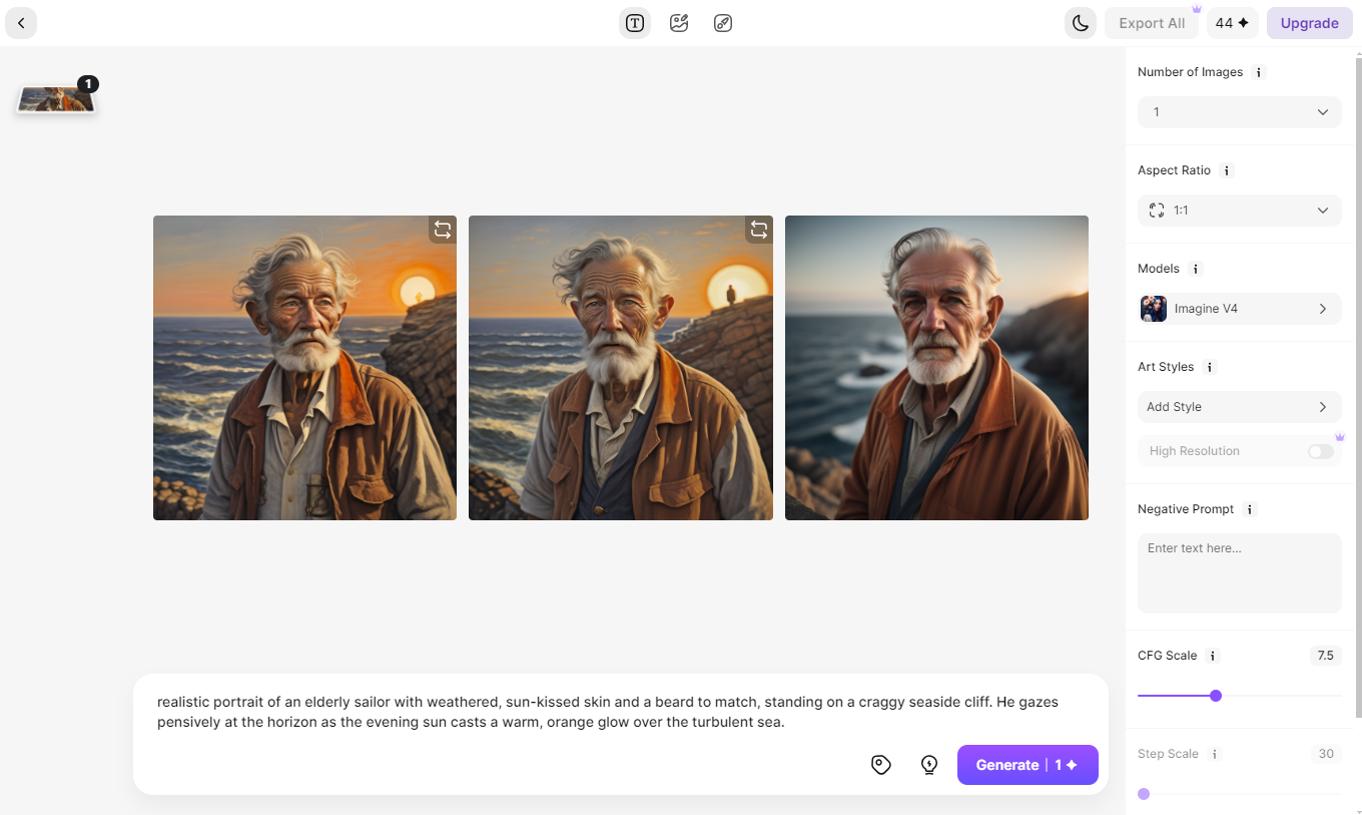Click the back arrow at top left
Screen dimensions: 1362x815
pos(21,22)
